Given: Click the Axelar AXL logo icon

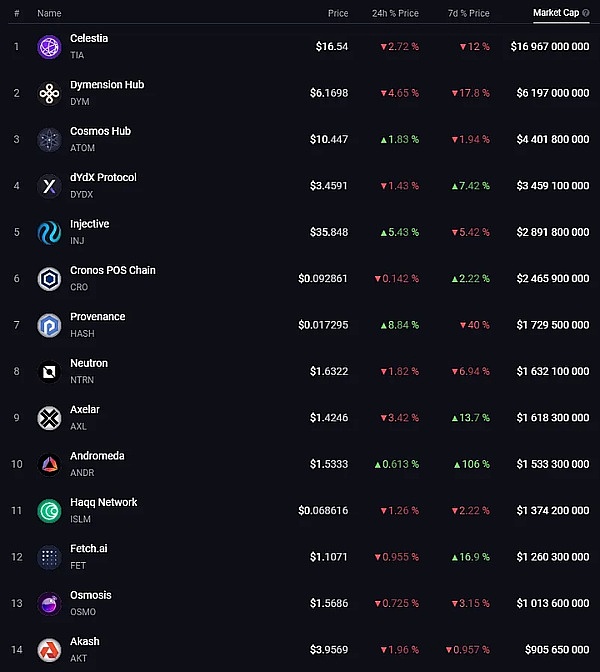Looking at the screenshot, I should point(49,417).
